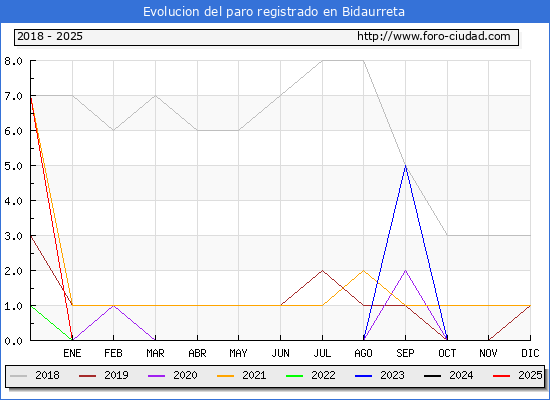
Task: Click the orange 2021 legend color line
Action: coord(226,376)
